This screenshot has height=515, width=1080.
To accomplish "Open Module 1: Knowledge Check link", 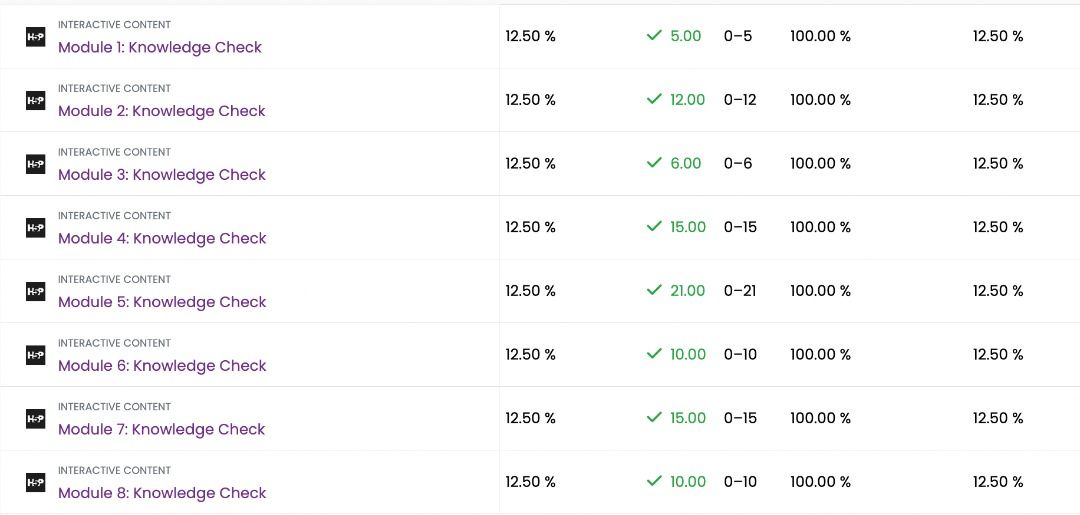I will [160, 47].
